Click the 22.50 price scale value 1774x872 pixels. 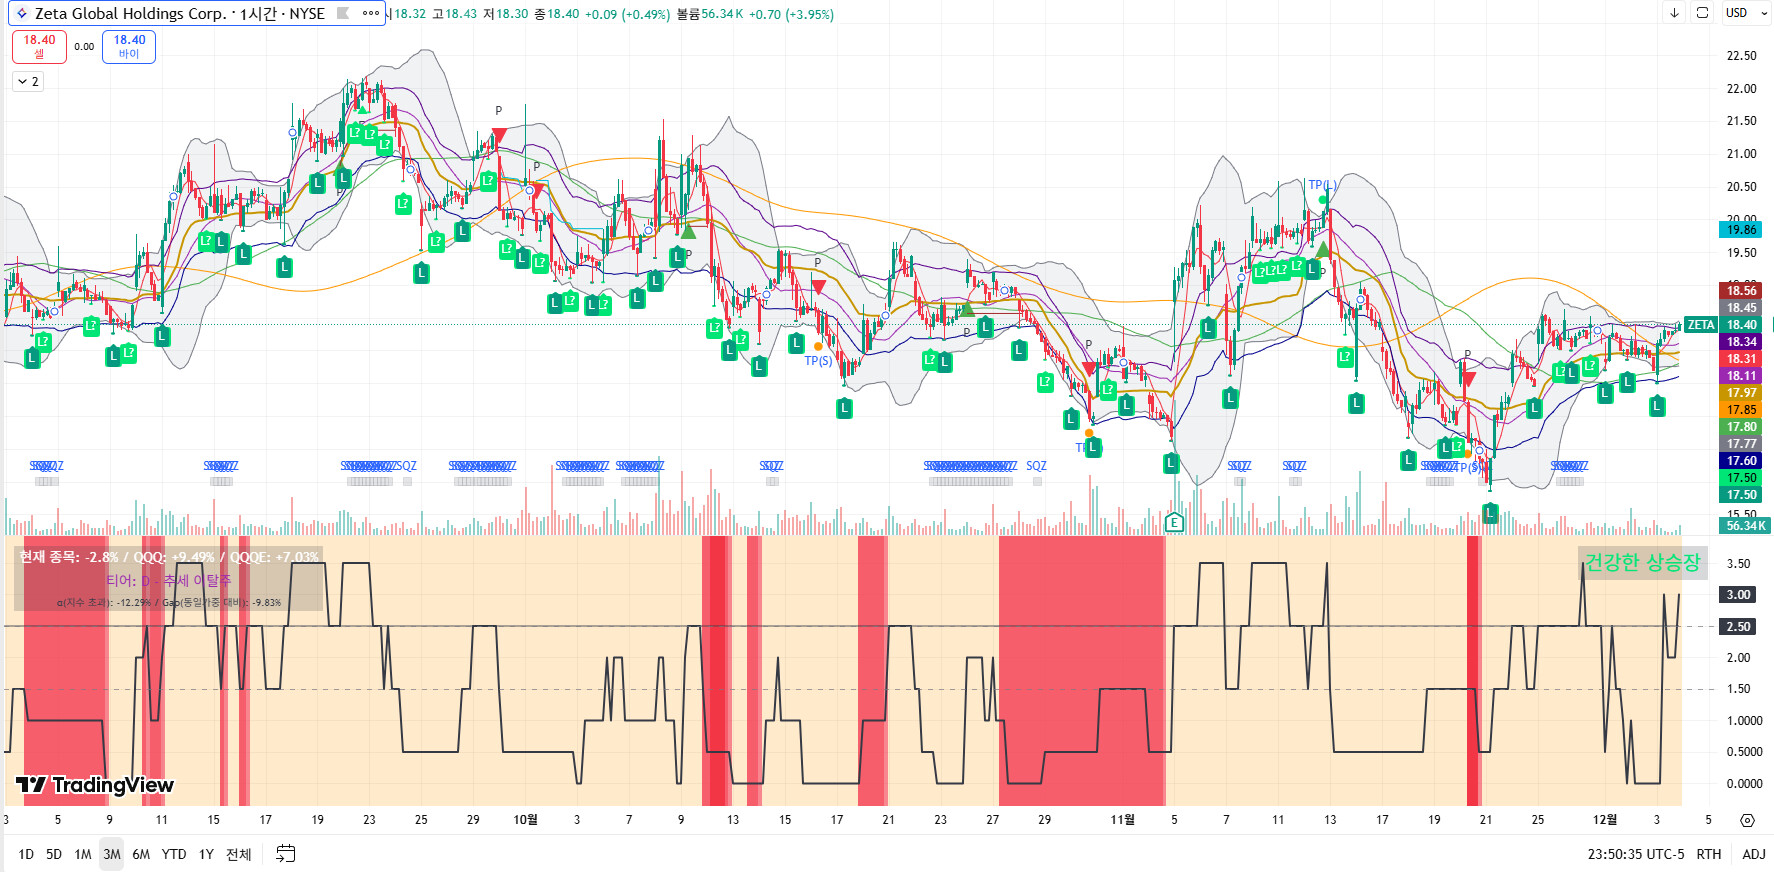coord(1741,56)
